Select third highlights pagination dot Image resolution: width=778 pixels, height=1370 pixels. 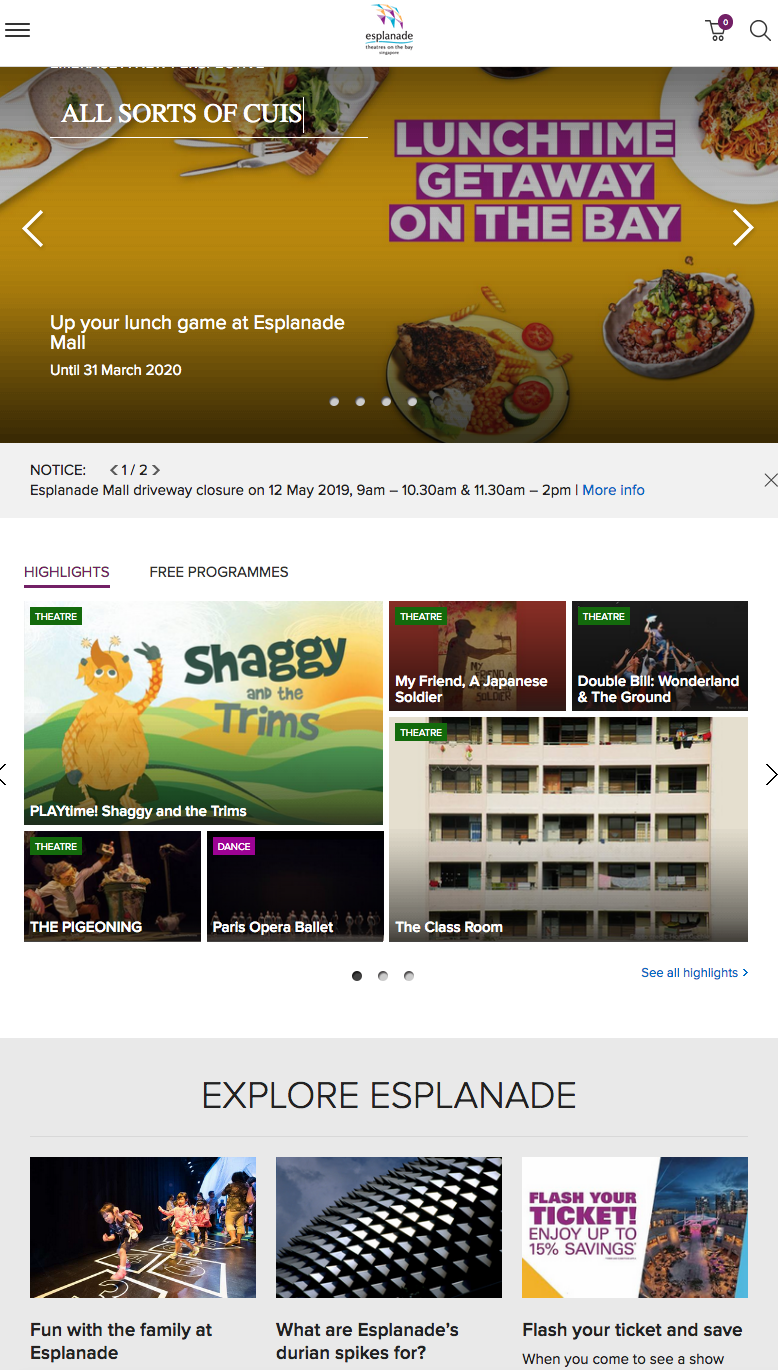click(x=409, y=976)
